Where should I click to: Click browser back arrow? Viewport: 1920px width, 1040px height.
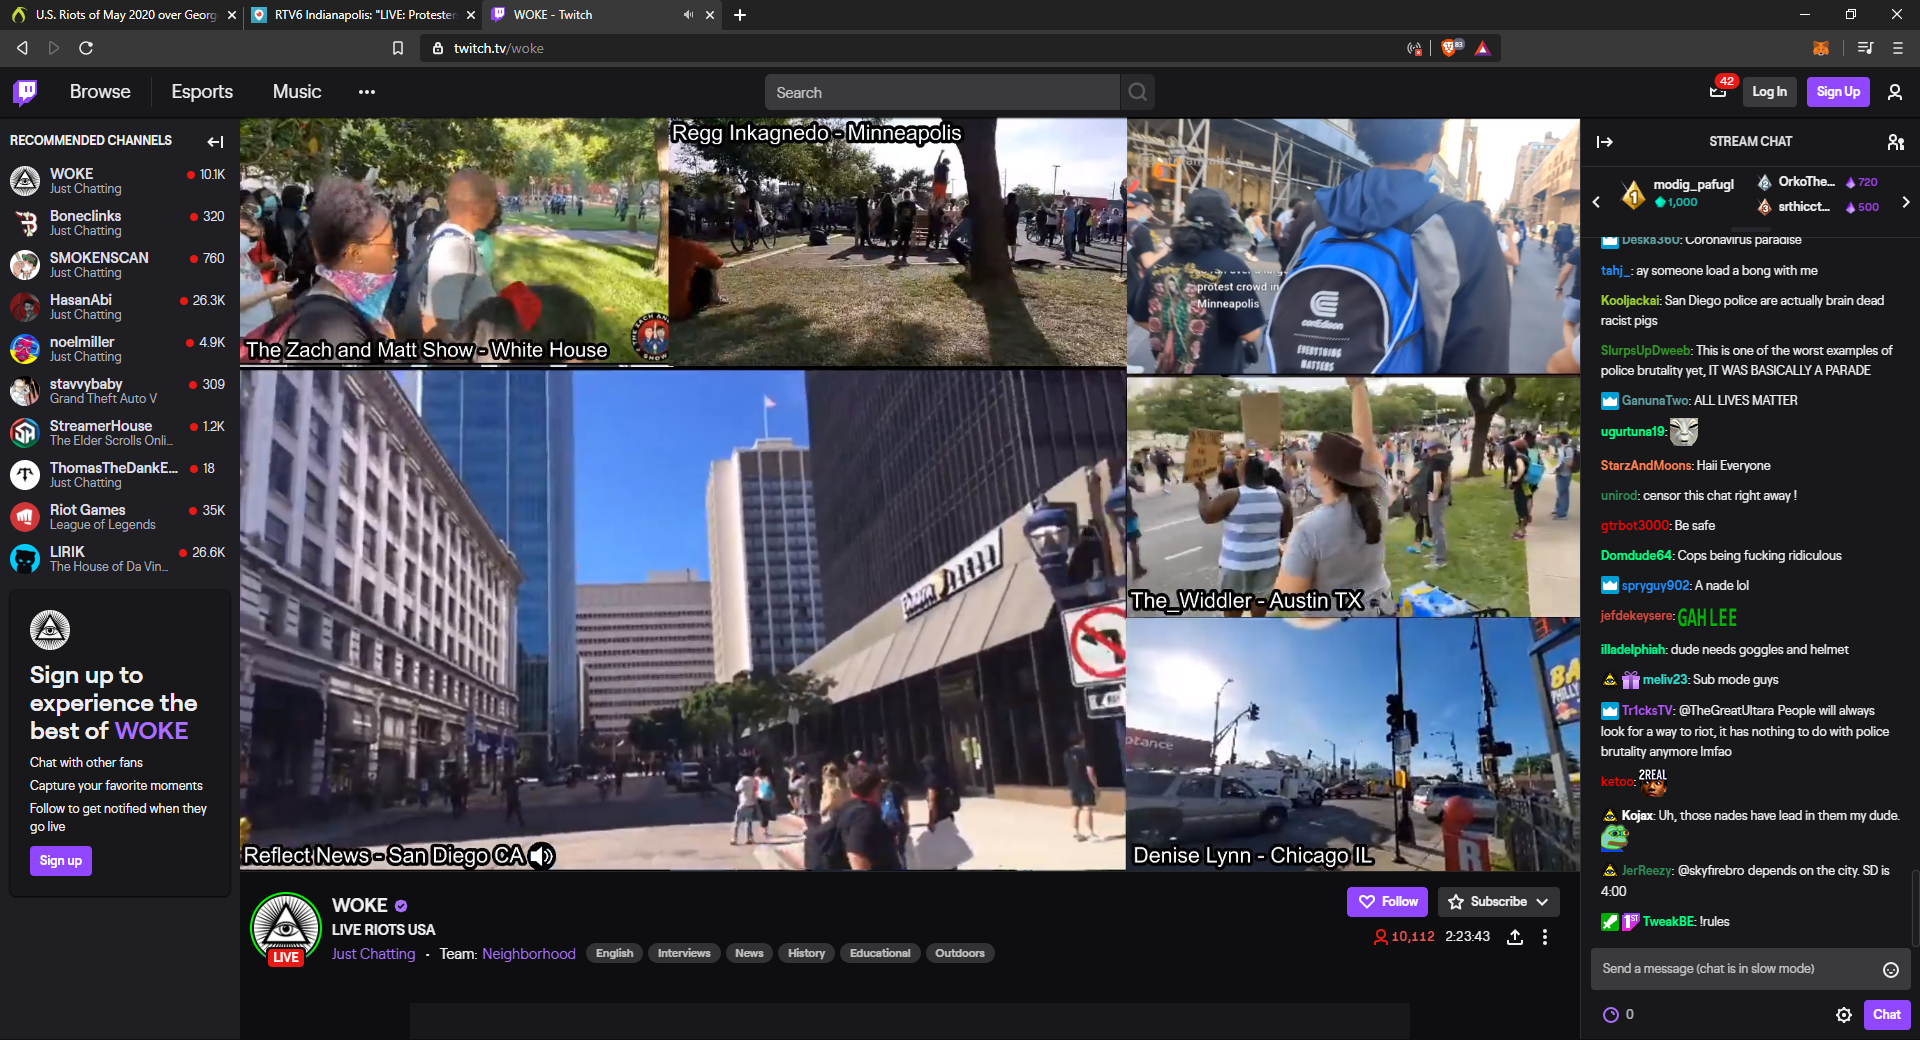pos(22,48)
